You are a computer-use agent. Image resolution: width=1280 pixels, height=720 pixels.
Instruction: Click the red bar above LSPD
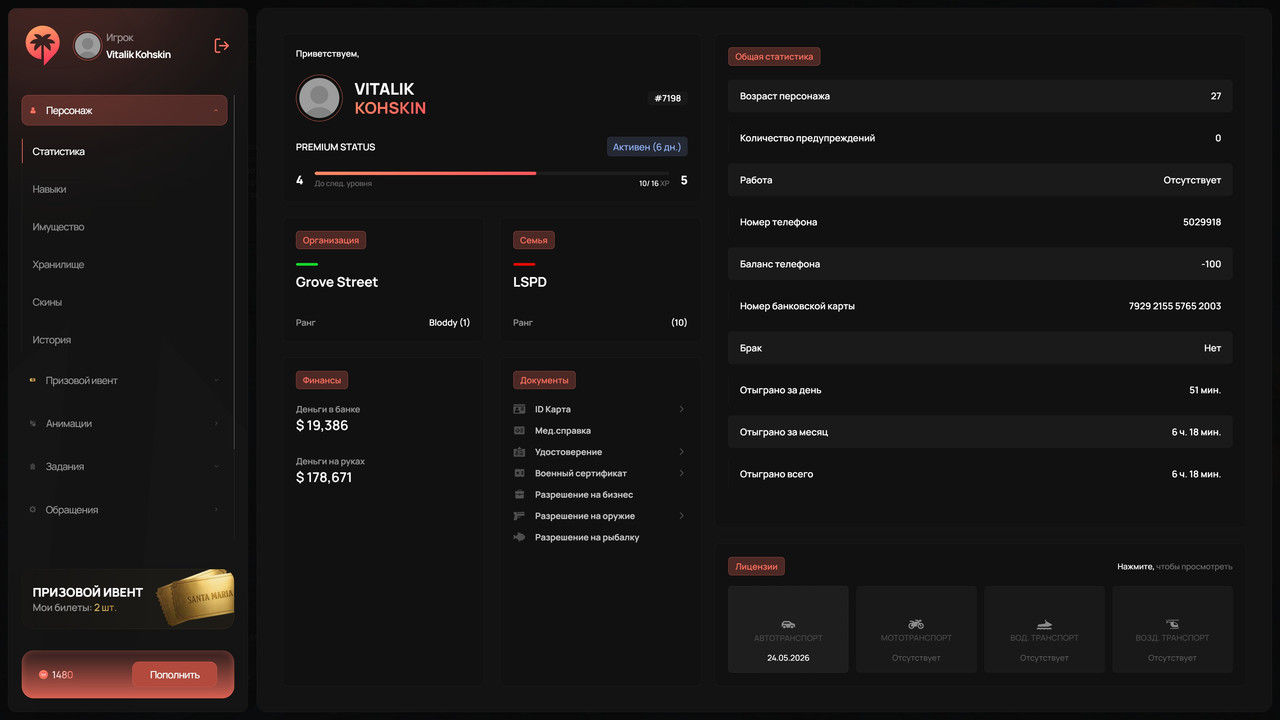click(x=524, y=264)
